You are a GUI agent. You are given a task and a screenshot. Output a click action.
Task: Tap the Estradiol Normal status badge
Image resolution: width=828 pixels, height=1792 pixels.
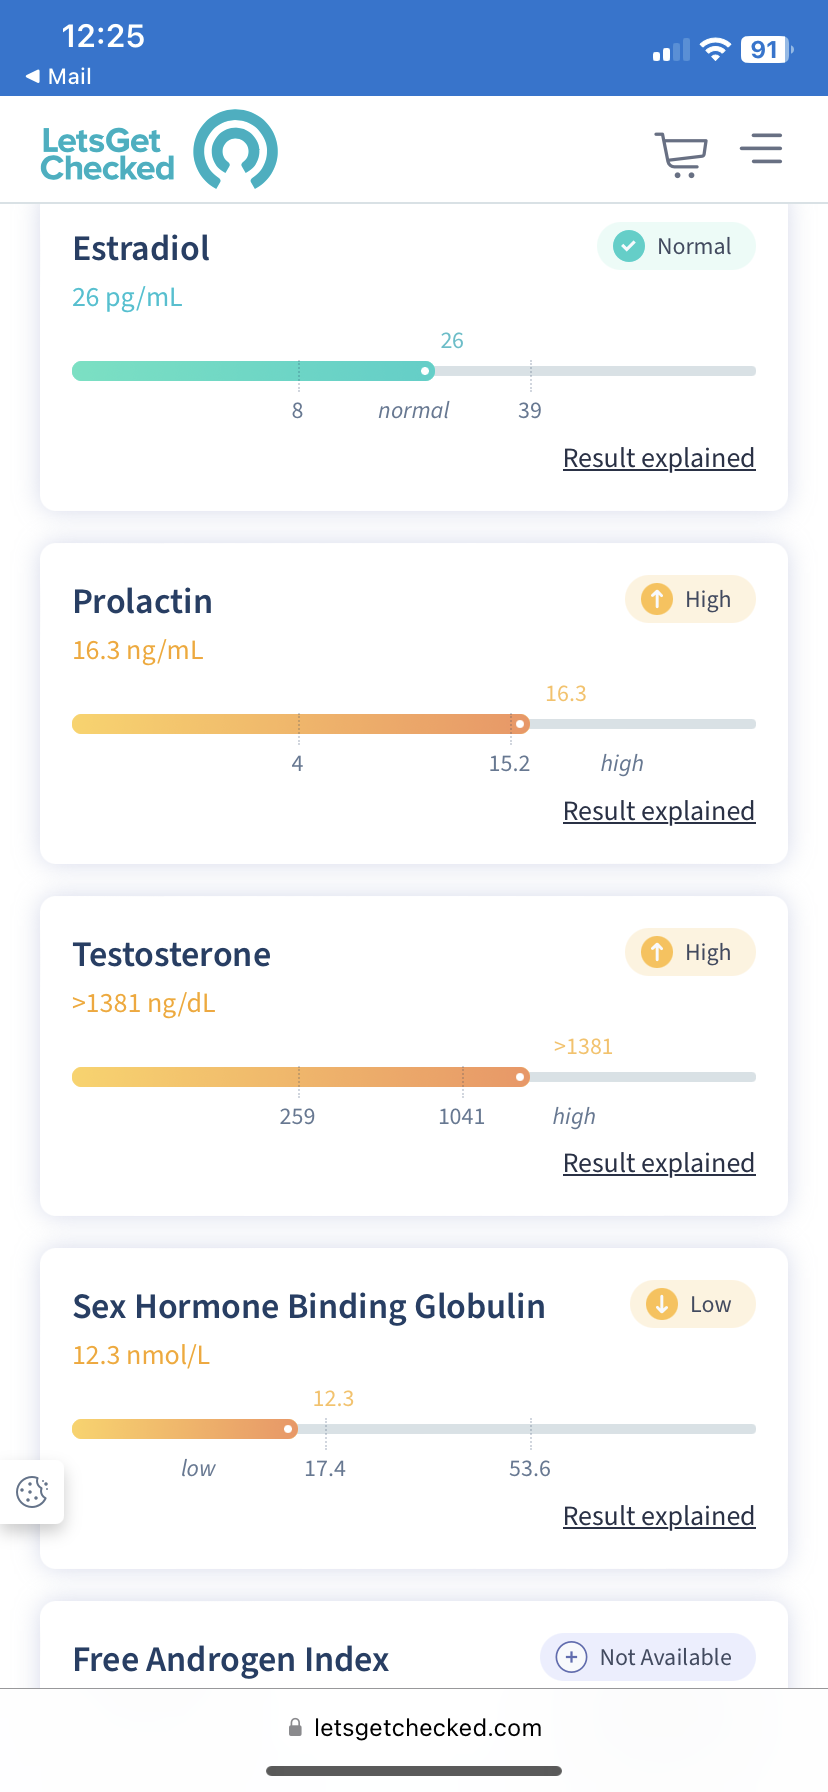coord(676,246)
